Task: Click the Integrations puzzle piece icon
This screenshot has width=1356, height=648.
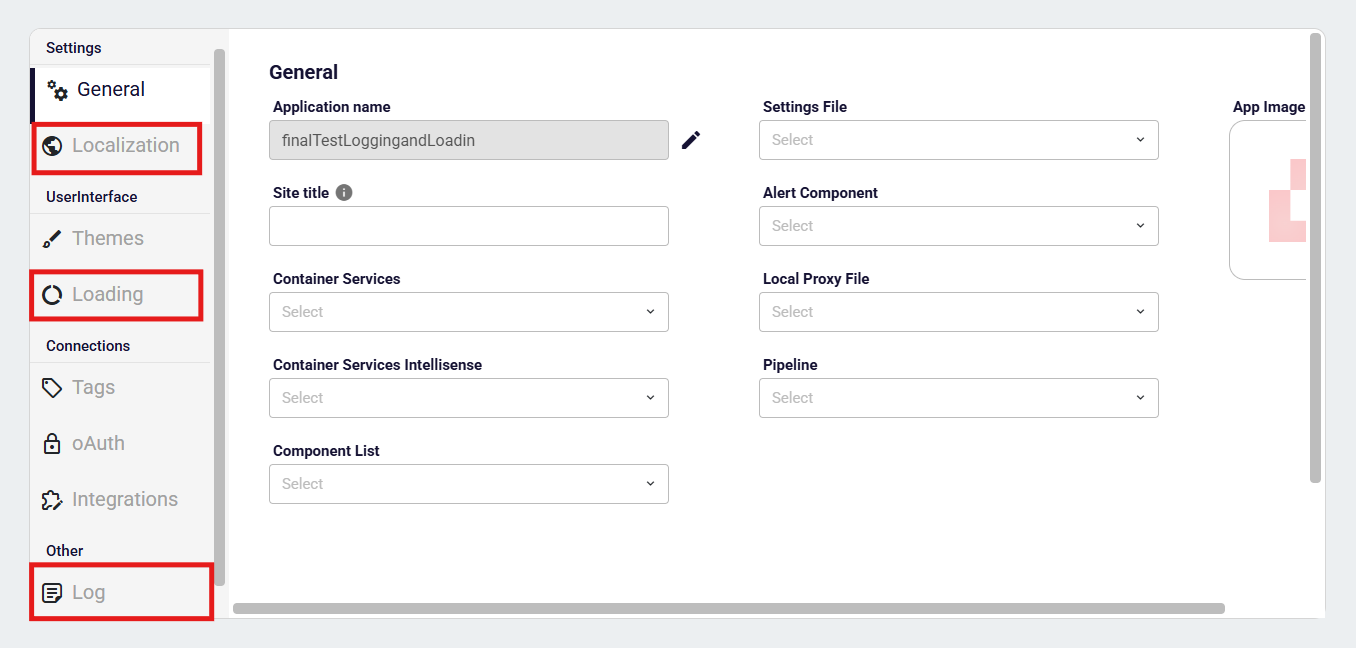Action: point(52,500)
